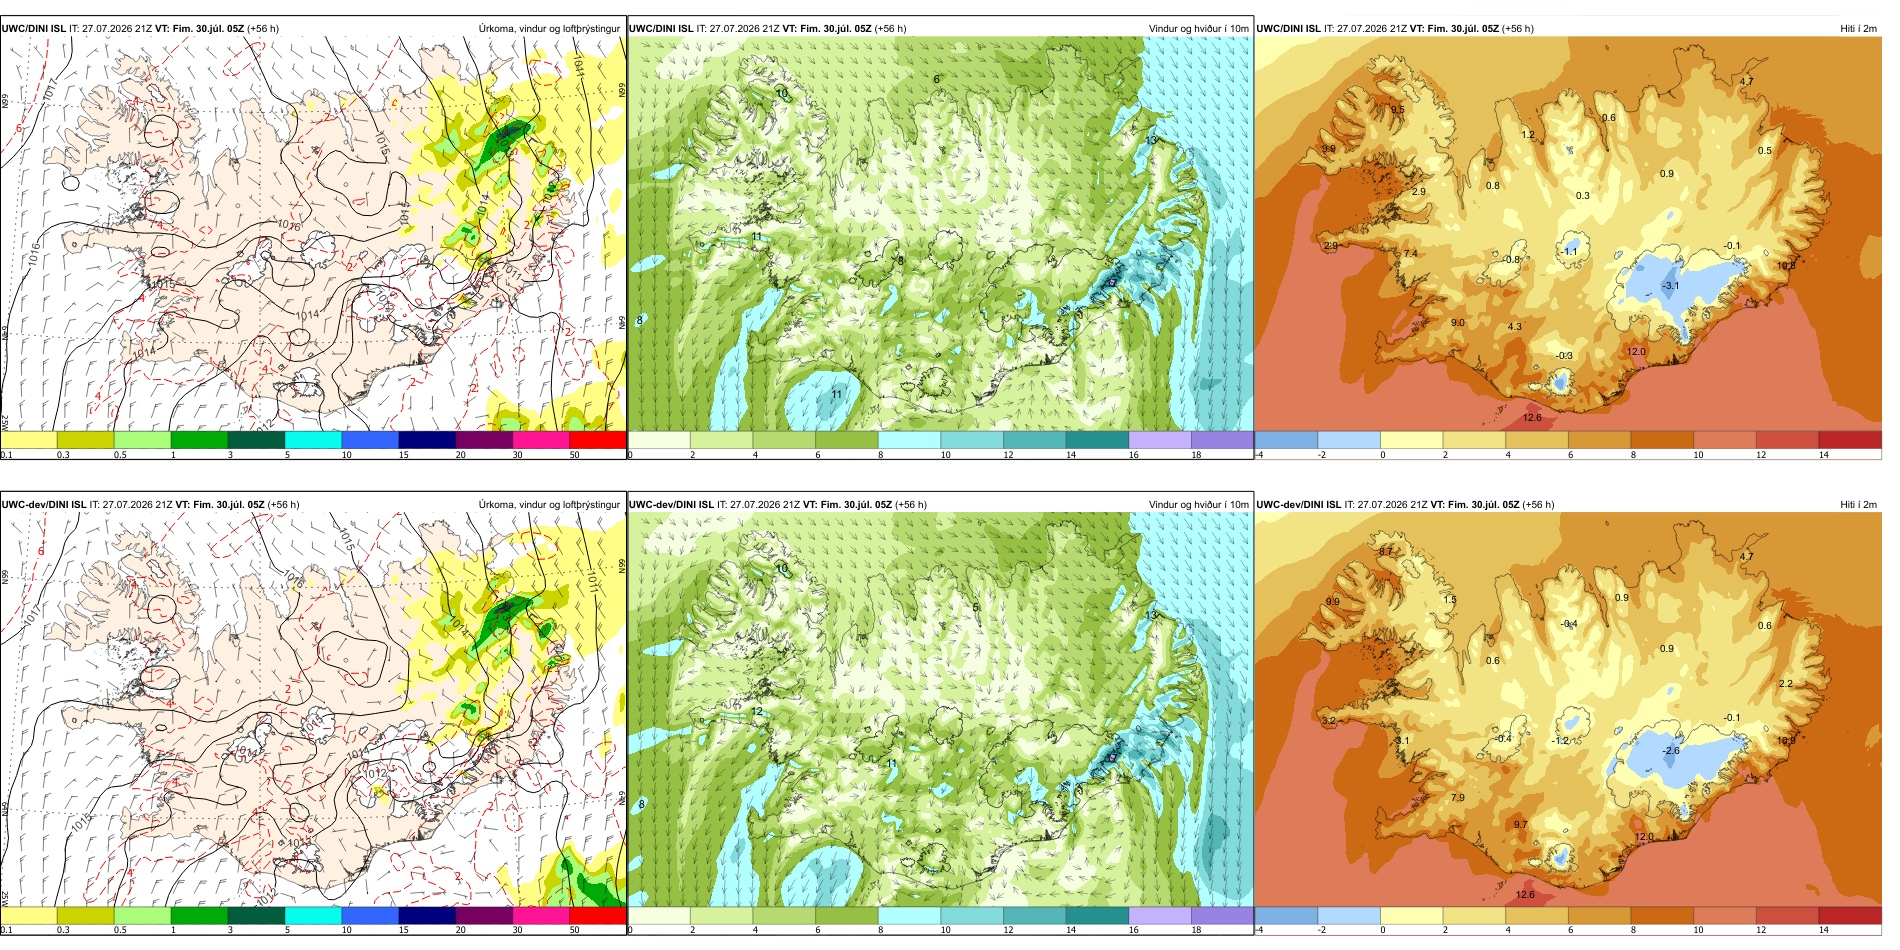Click orange 8–10 swatch in UWC-dev temperature legend
Screen dimensions: 1900x950
point(1662,915)
